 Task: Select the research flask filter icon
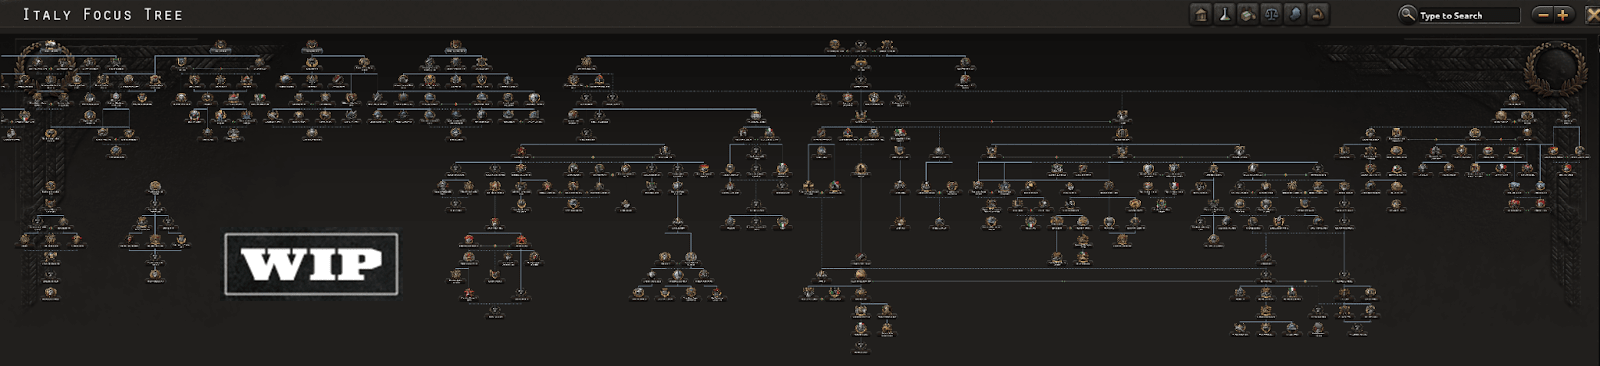pos(1224,15)
